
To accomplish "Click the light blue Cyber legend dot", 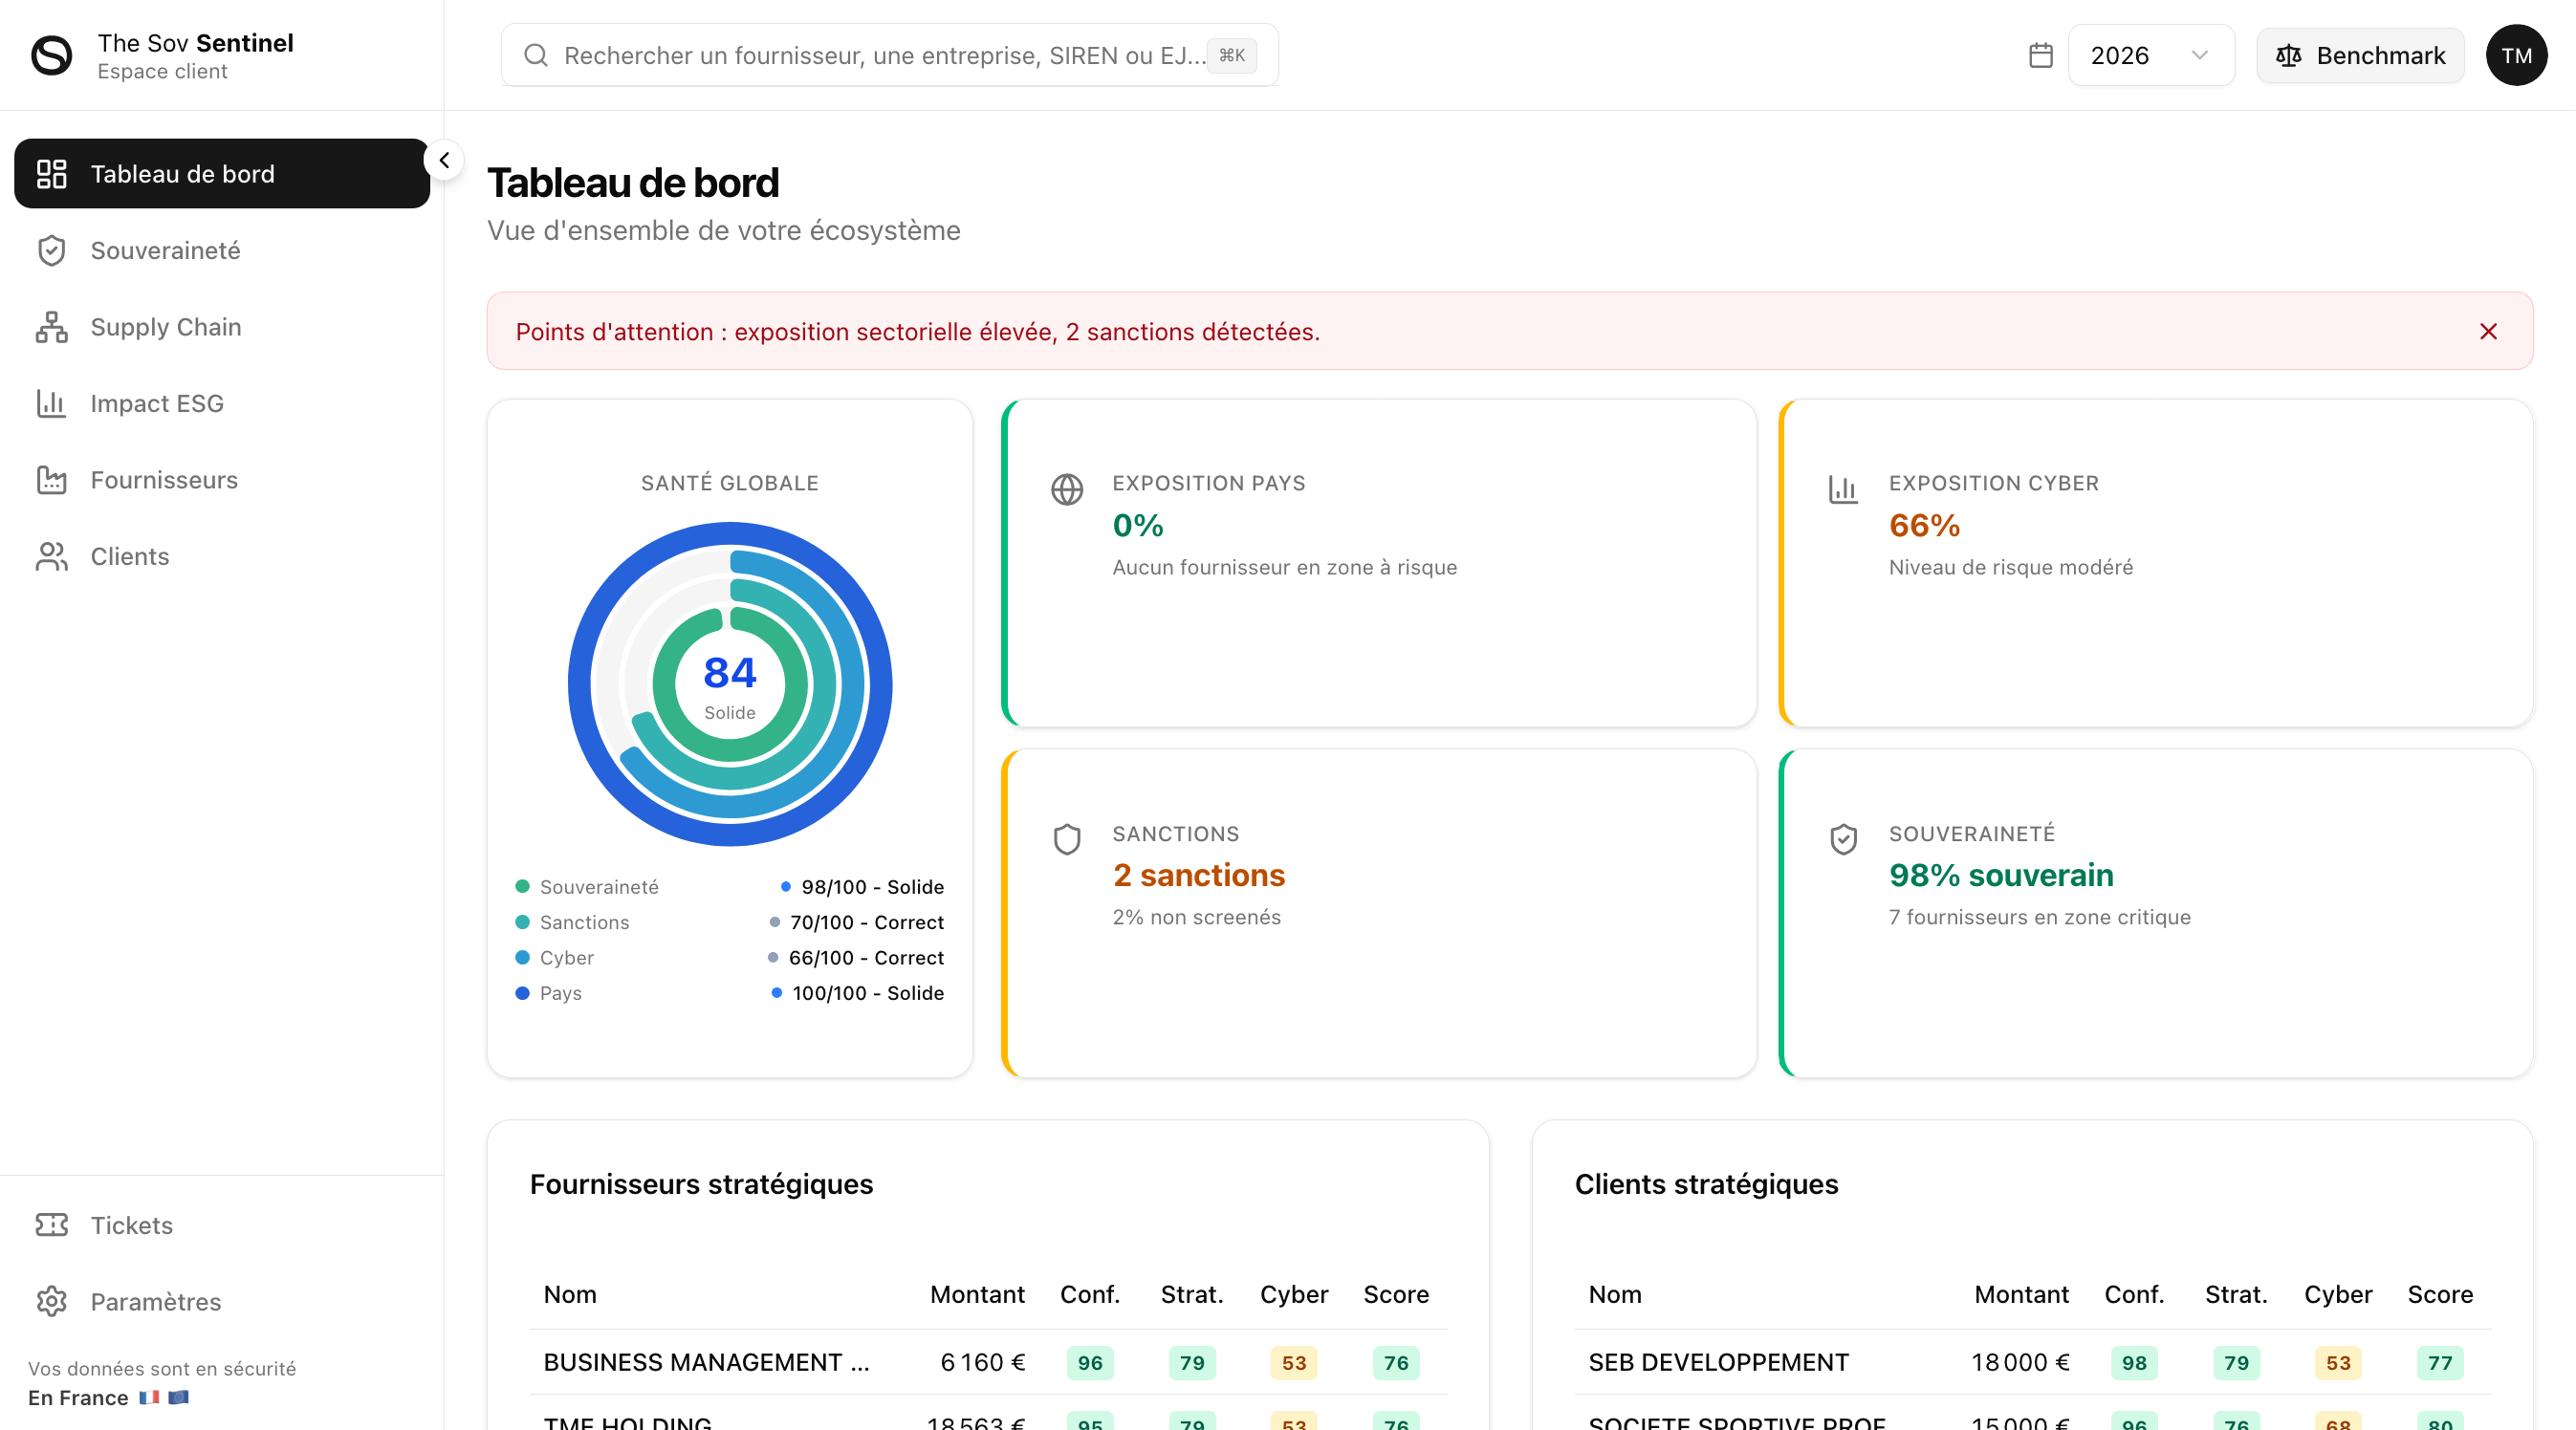I will 522,957.
